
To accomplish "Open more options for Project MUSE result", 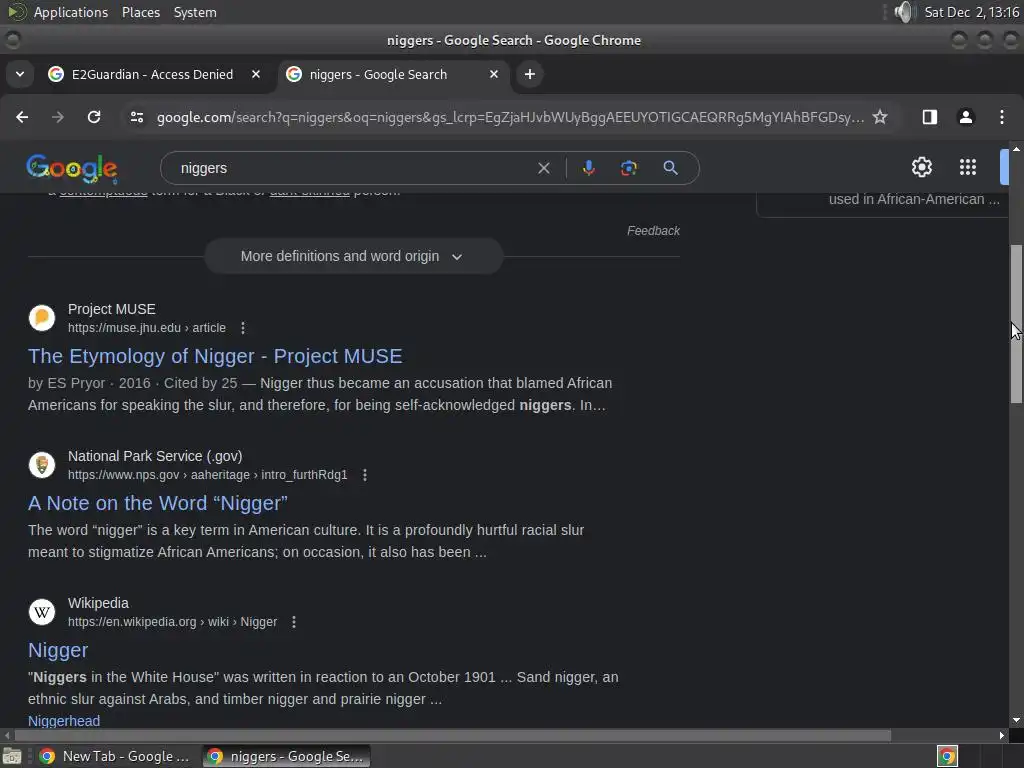I will pos(243,328).
